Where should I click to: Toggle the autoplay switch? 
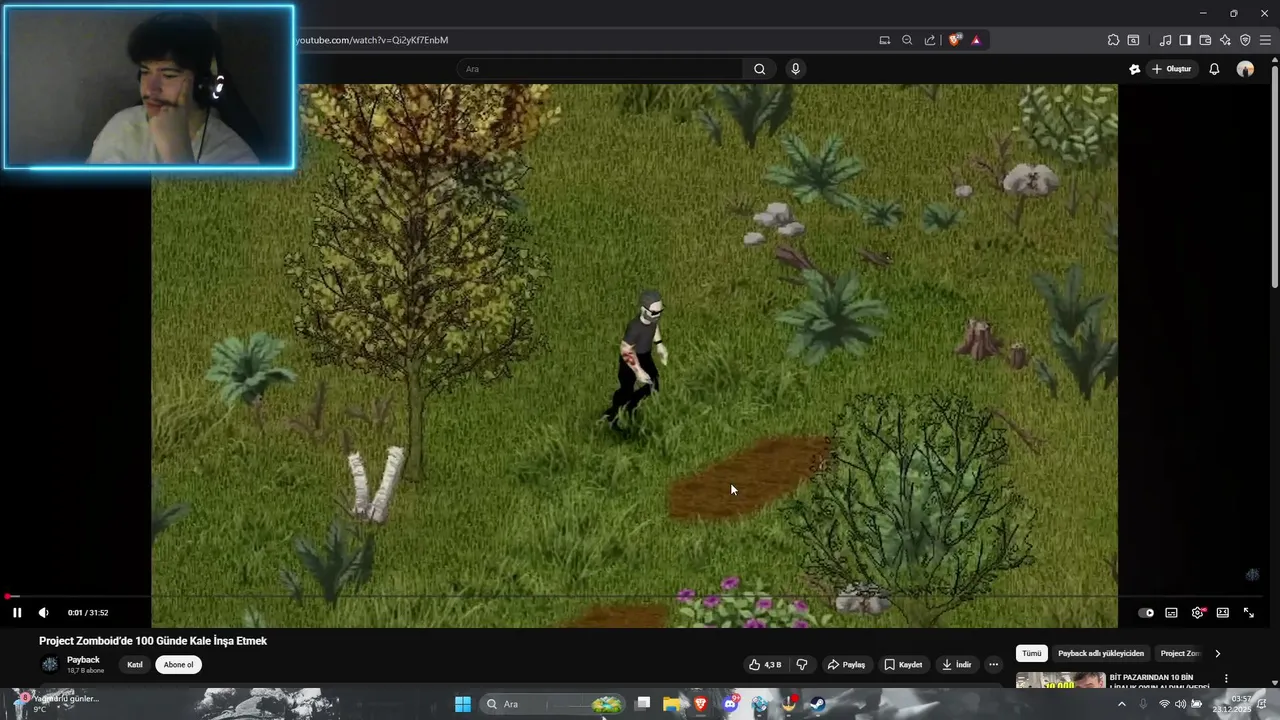coord(1146,613)
